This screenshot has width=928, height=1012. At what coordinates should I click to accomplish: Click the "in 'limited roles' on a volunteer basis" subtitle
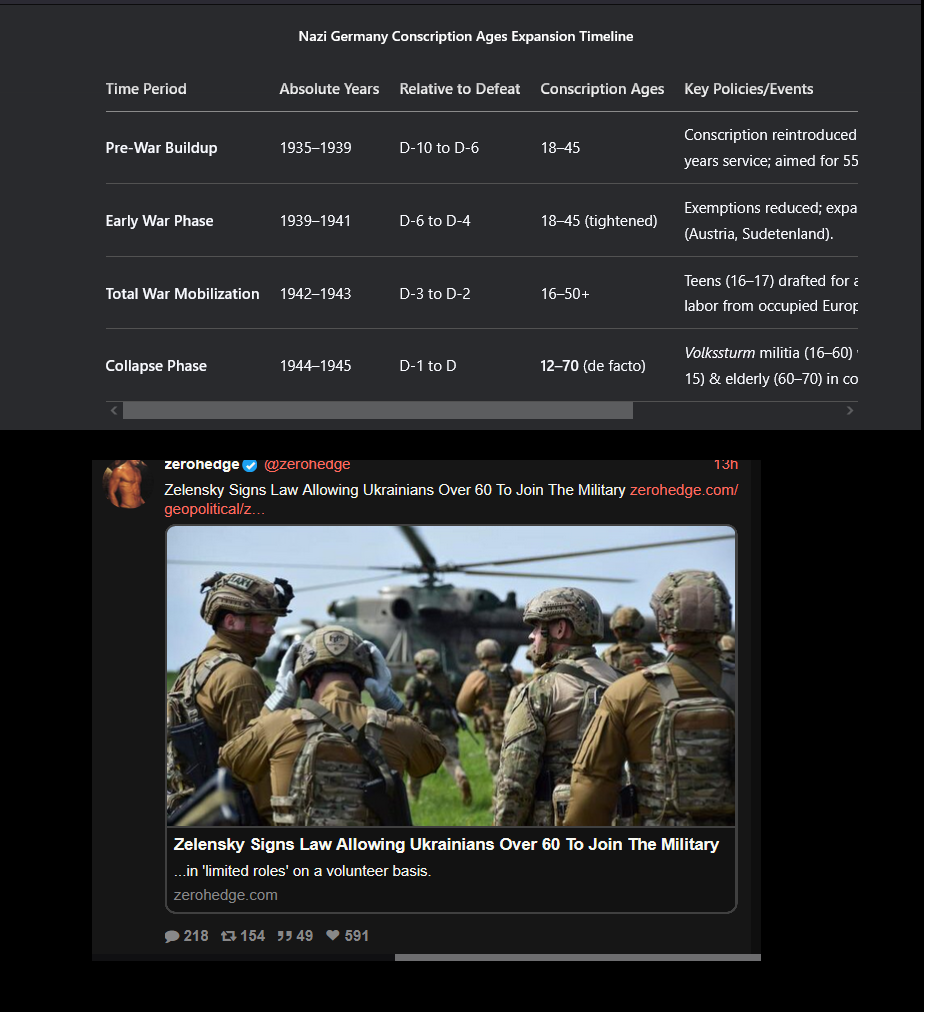(302, 871)
